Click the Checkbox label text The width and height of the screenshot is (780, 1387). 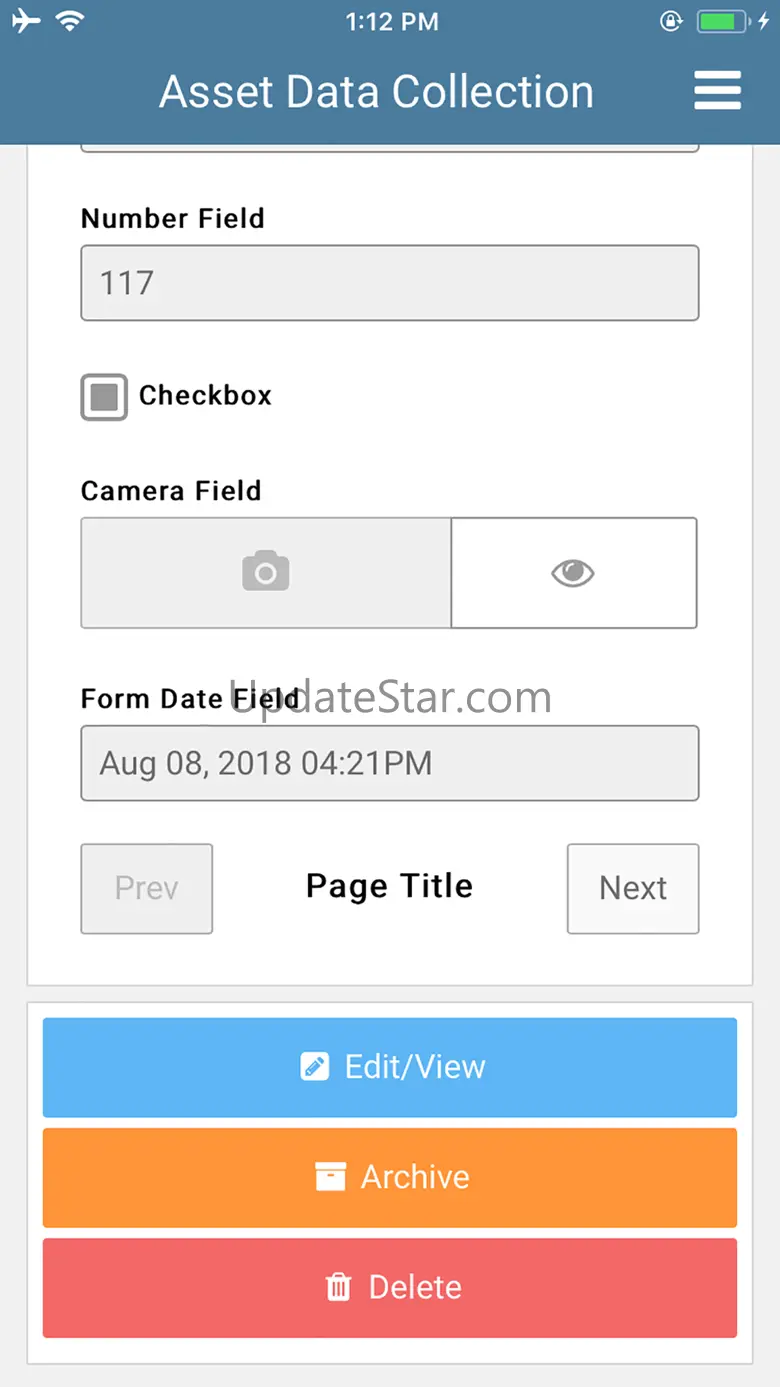click(x=205, y=396)
